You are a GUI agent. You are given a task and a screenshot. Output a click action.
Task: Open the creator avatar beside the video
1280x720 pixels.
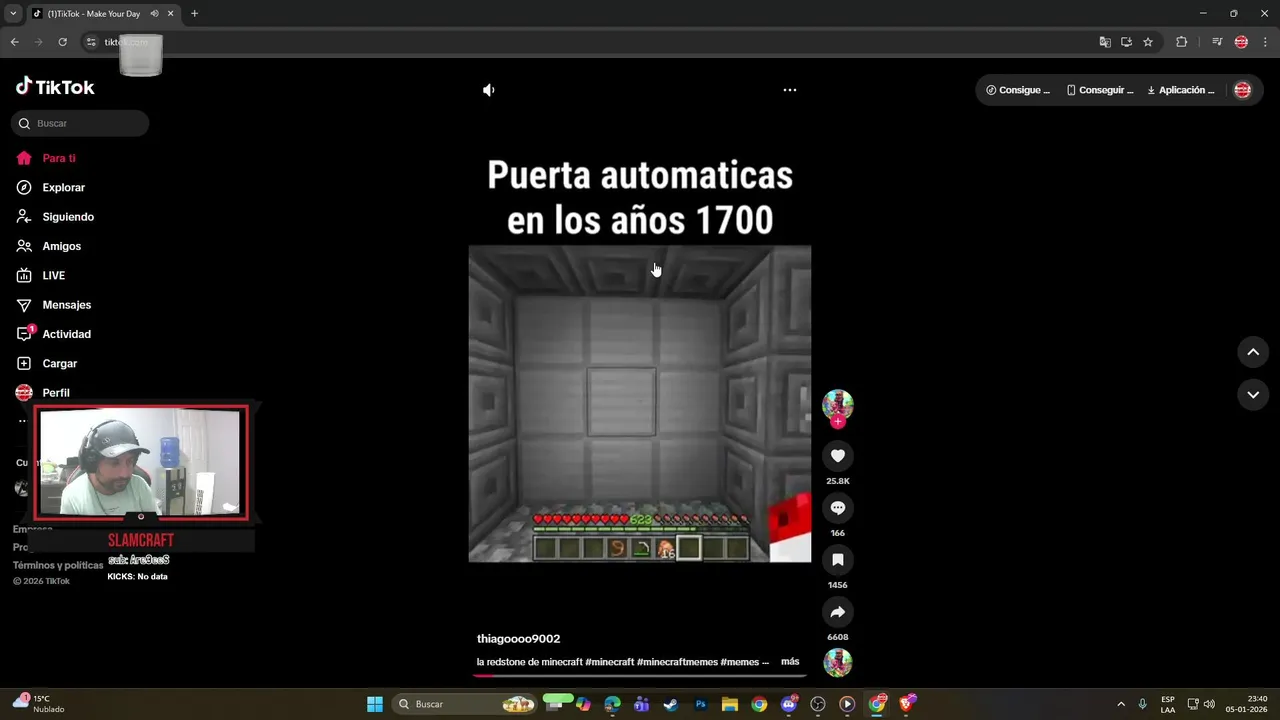(x=838, y=404)
